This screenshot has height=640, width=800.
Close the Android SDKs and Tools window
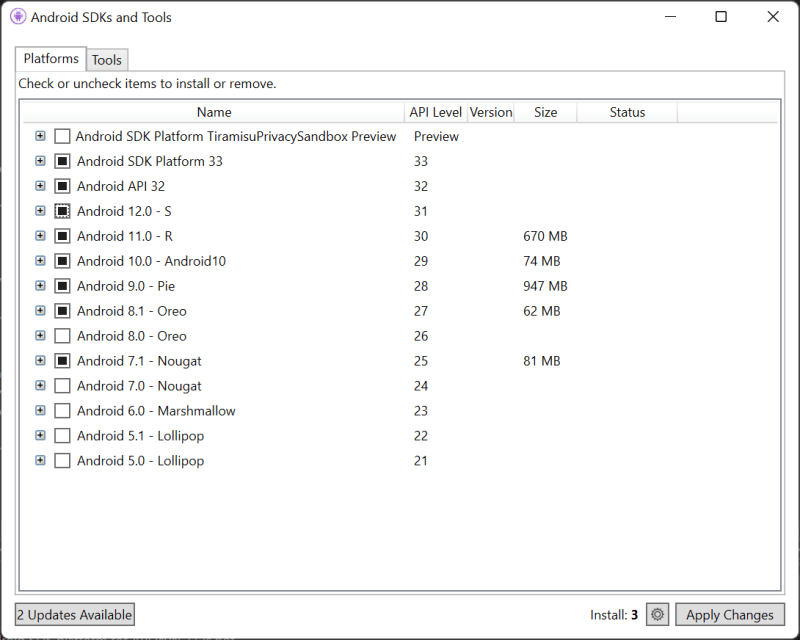pyautogui.click(x=773, y=17)
